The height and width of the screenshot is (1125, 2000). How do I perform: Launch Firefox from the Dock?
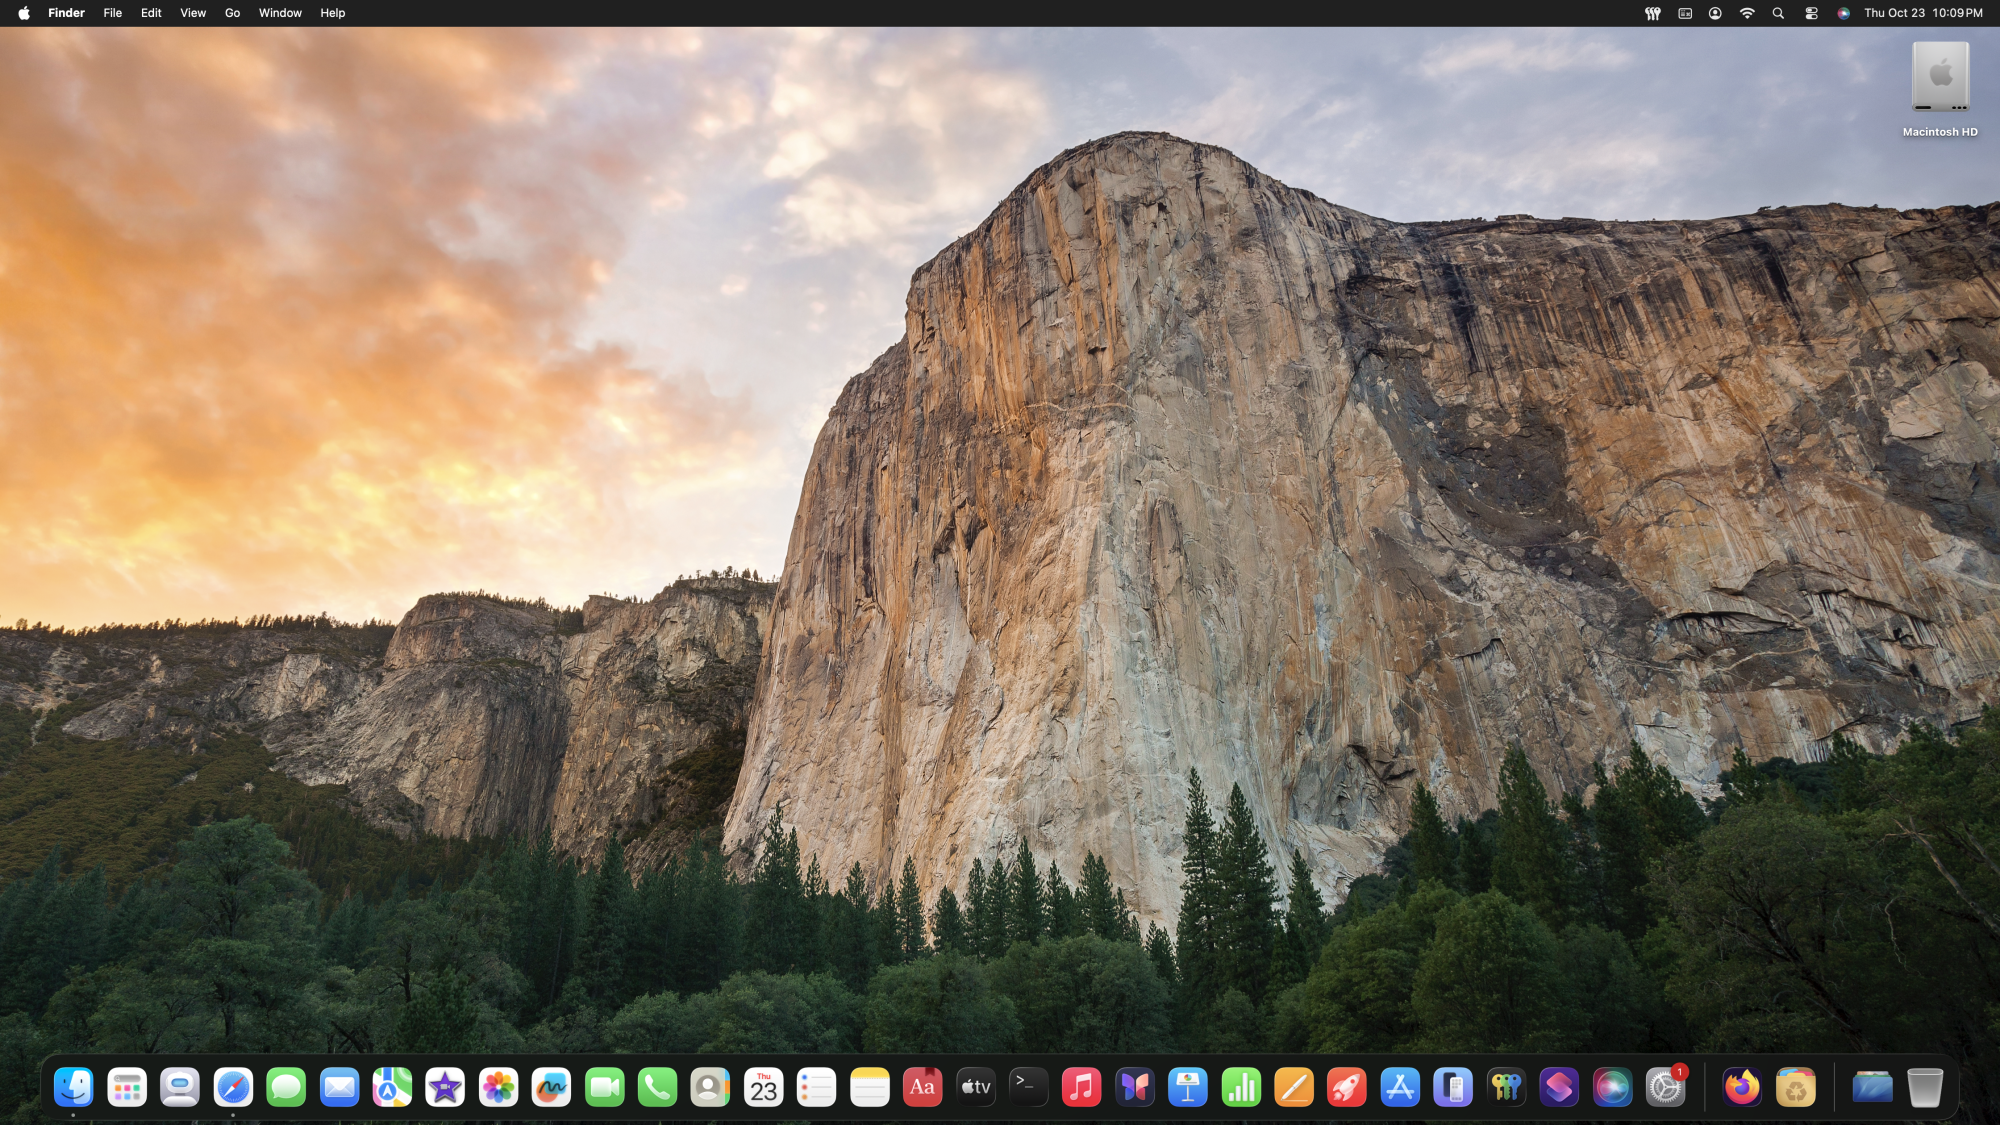click(1740, 1087)
